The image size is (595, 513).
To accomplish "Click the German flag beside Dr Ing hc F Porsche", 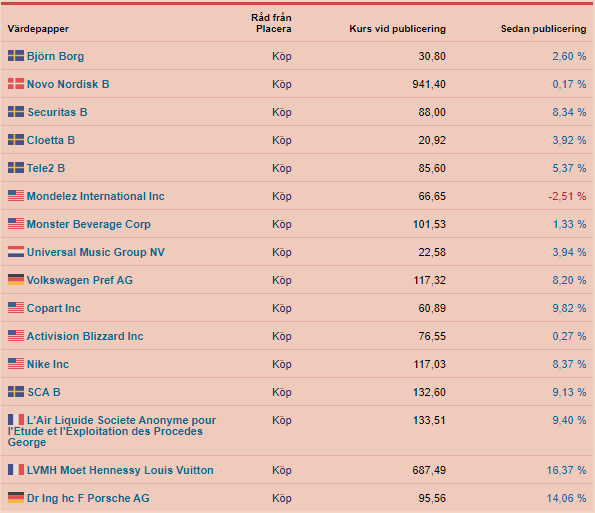I will tap(16, 498).
